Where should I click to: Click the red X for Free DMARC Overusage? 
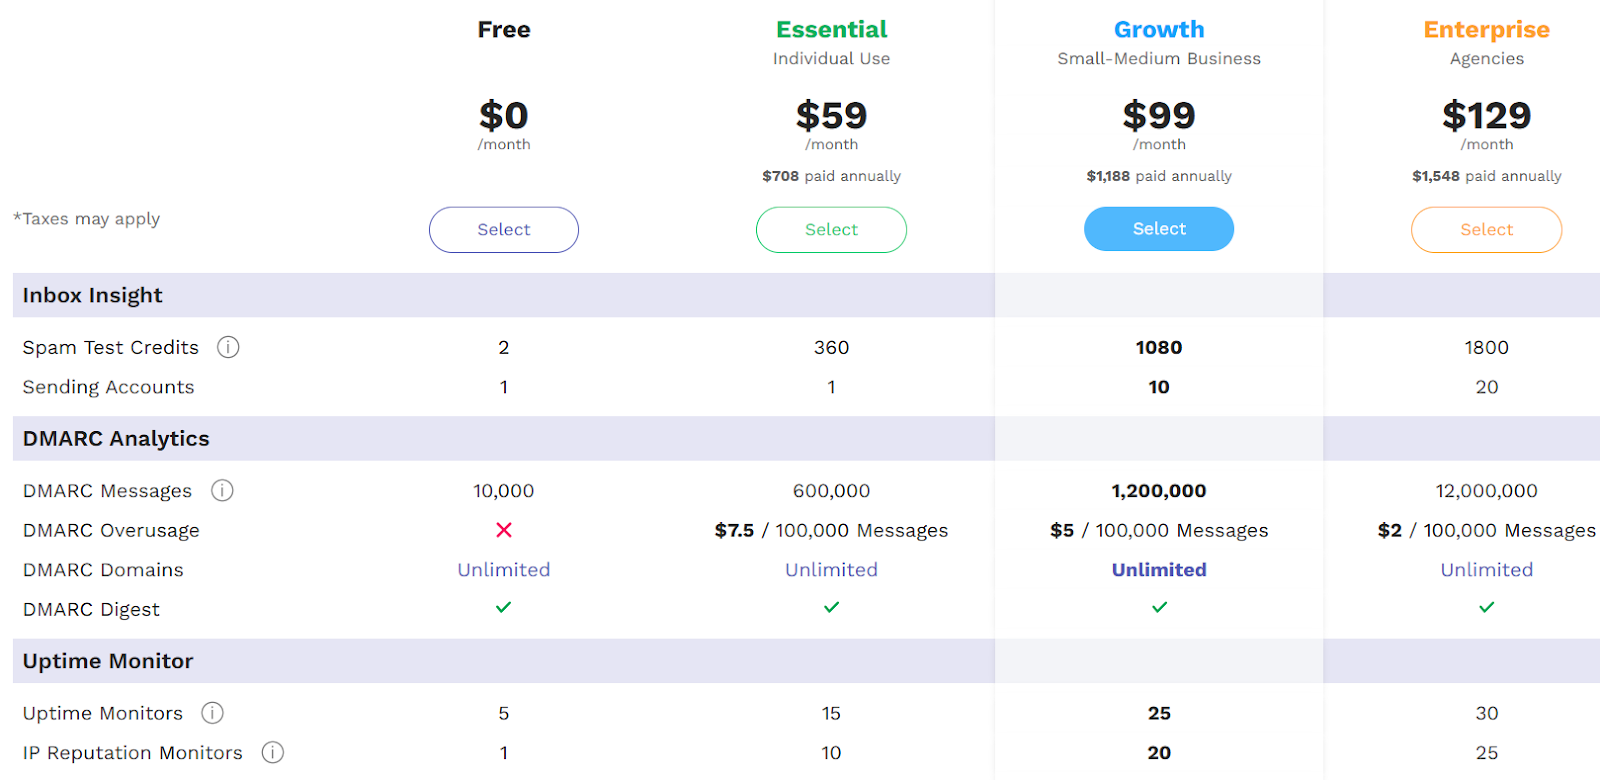pos(503,530)
